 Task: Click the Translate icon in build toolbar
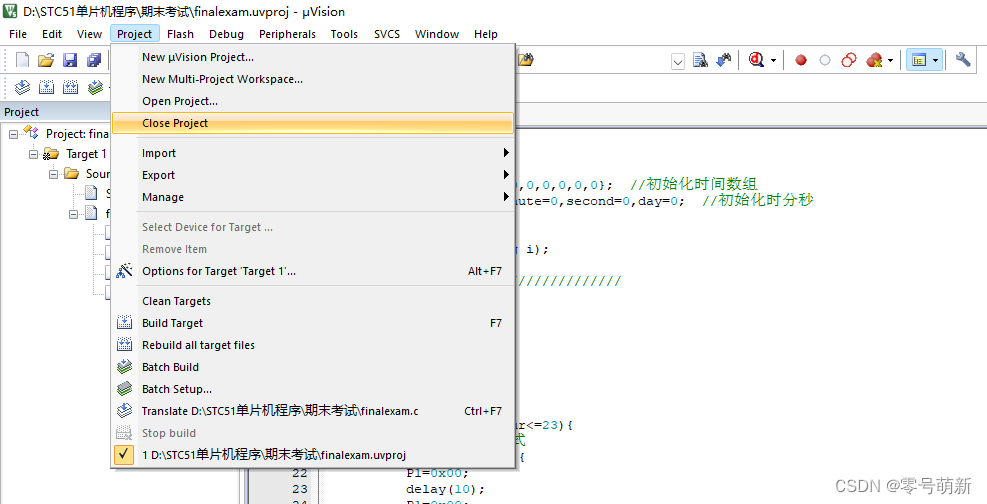click(x=23, y=87)
